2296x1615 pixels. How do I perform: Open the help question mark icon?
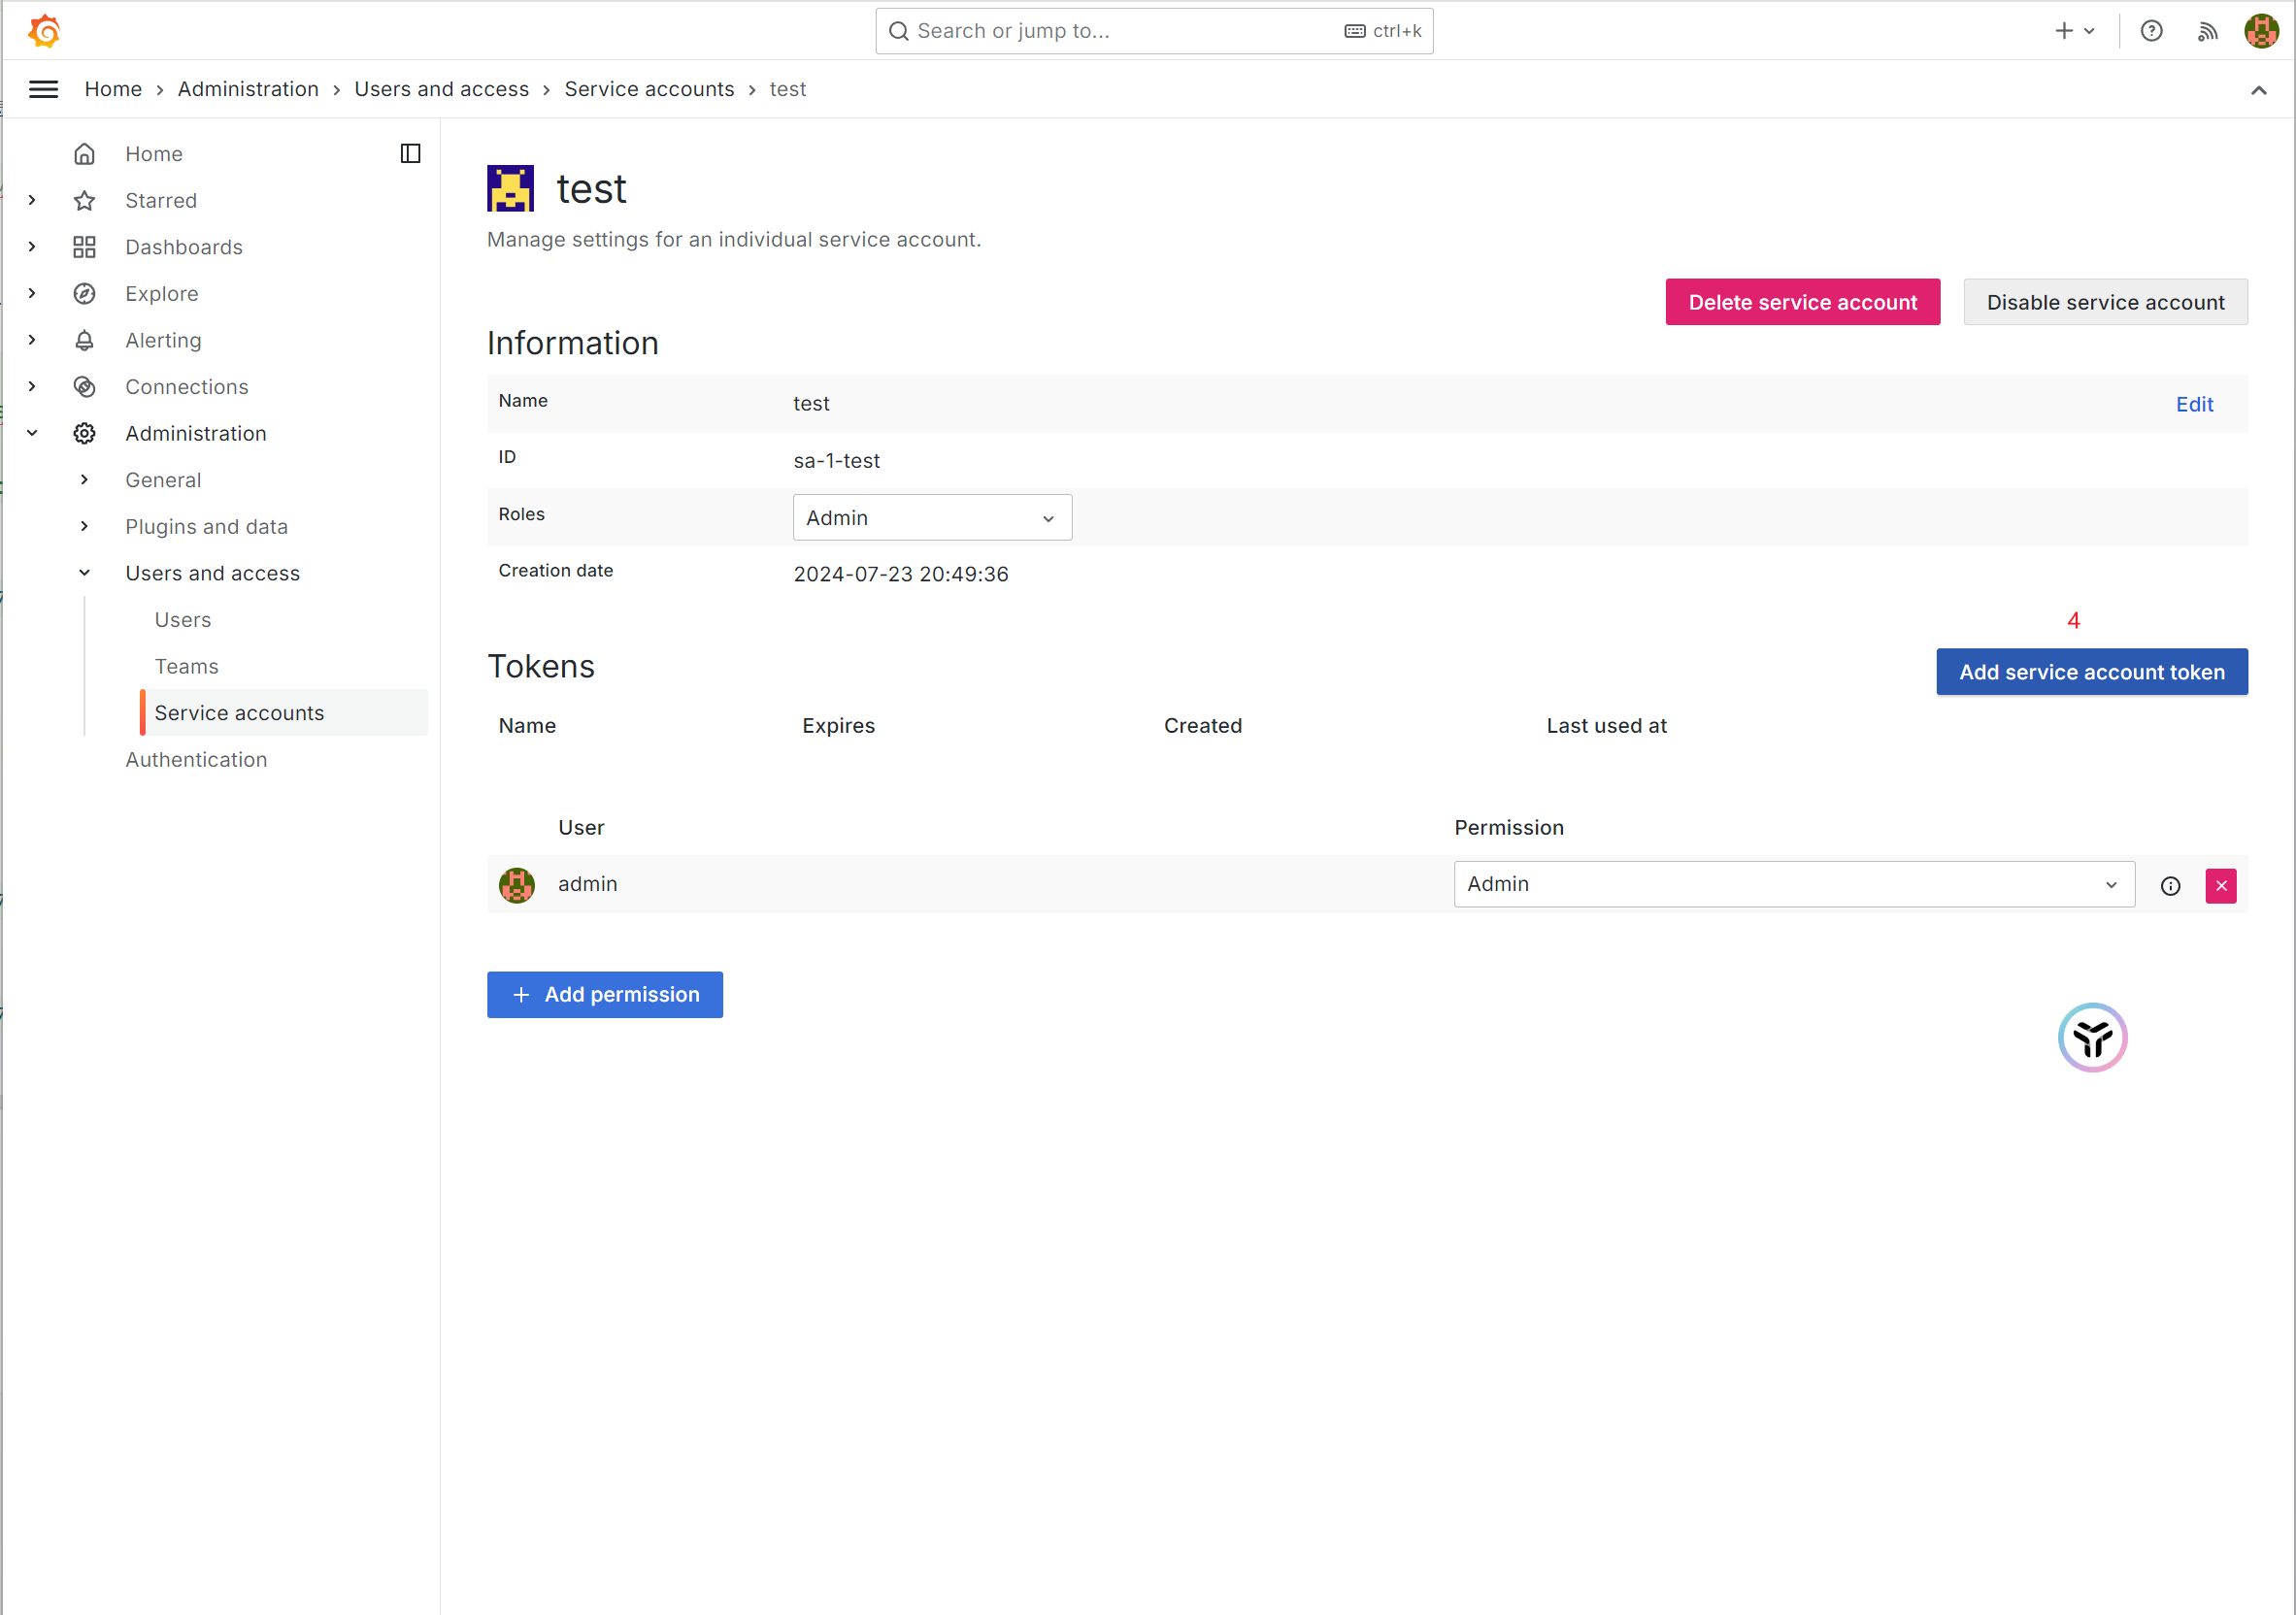point(2151,31)
